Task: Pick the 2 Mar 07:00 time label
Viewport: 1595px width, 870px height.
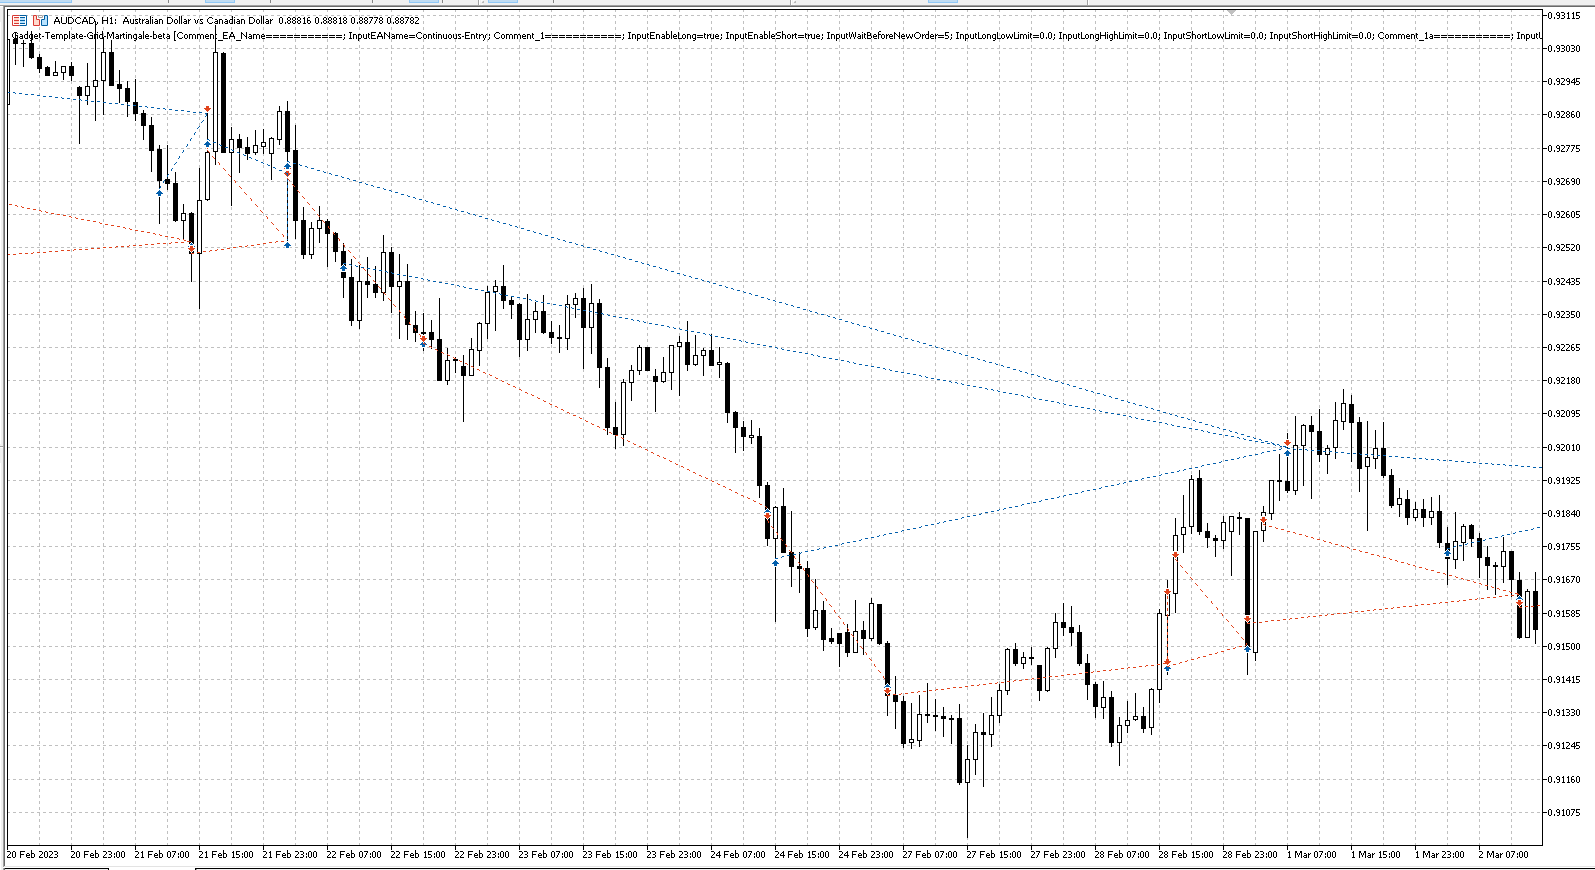Action: coord(1503,855)
